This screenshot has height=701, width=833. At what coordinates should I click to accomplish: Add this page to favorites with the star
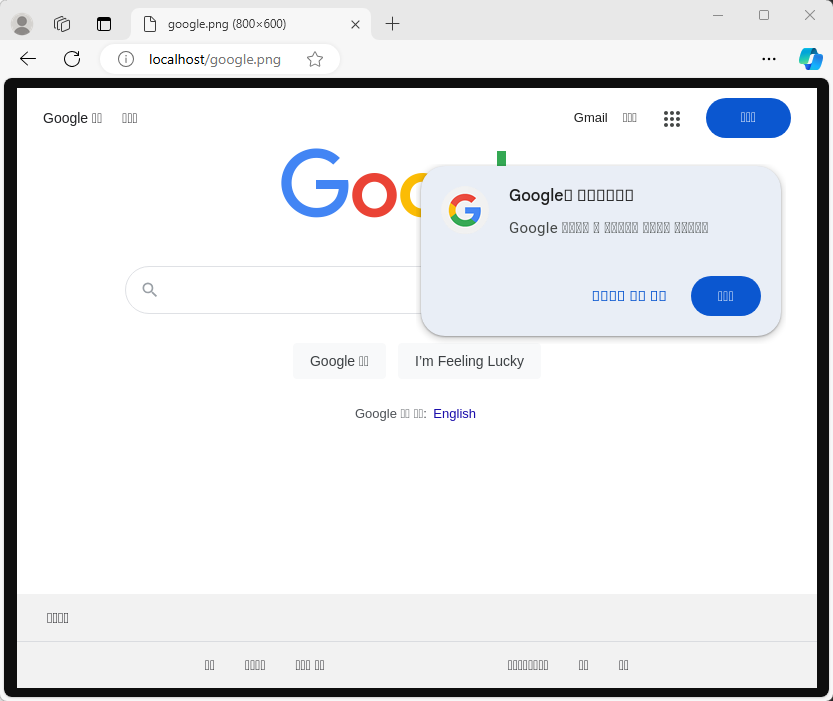(x=315, y=59)
